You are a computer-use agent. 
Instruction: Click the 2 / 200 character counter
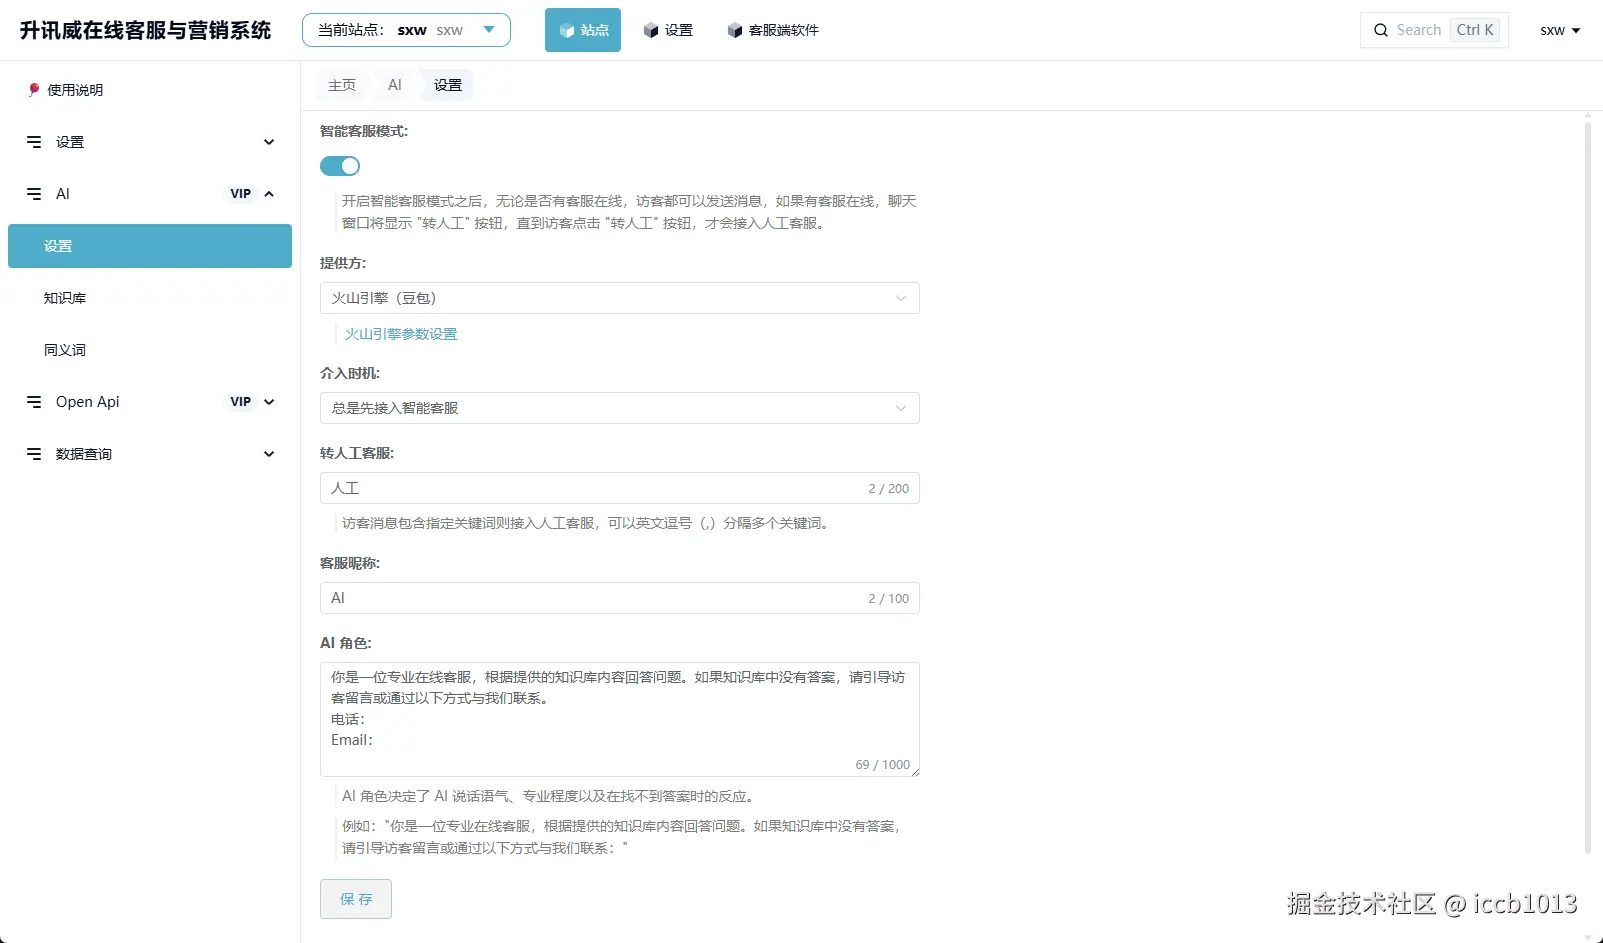[x=889, y=488]
